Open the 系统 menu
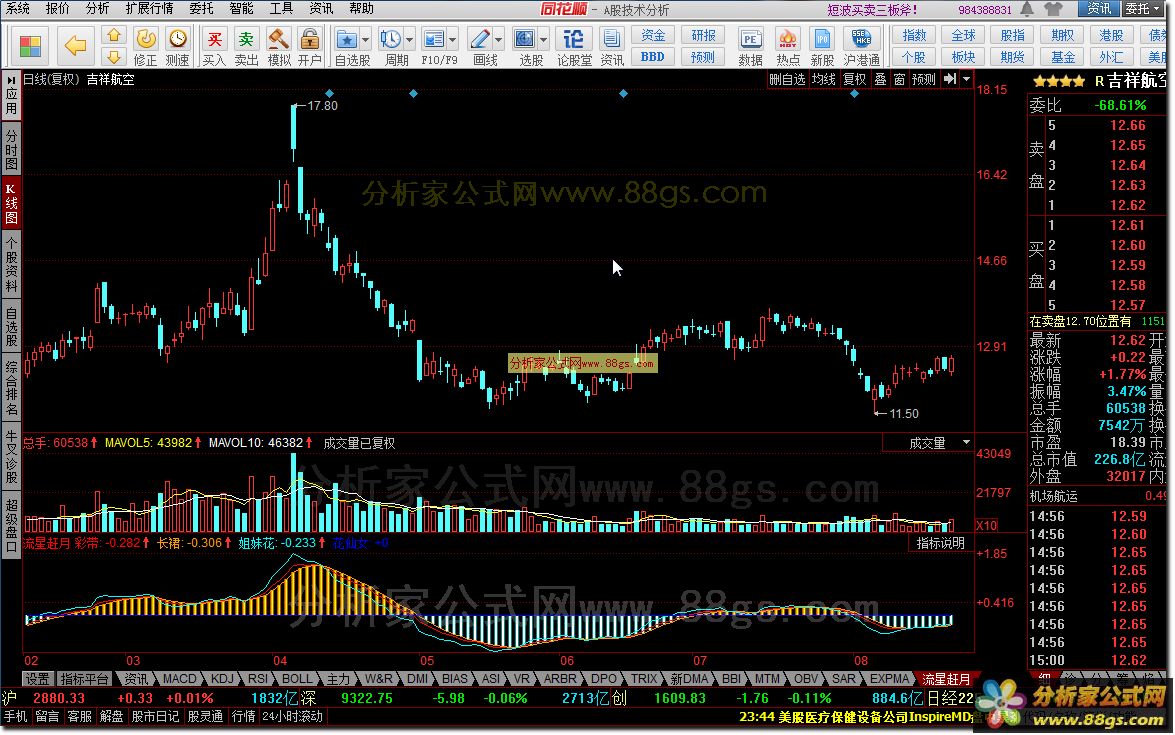Image resolution: width=1175 pixels, height=735 pixels. pos(17,8)
